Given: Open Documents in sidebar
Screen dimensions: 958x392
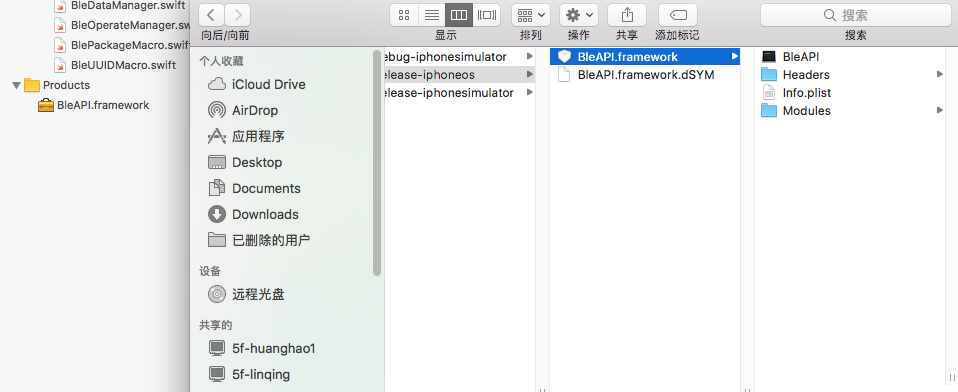Looking at the screenshot, I should [x=254, y=189].
